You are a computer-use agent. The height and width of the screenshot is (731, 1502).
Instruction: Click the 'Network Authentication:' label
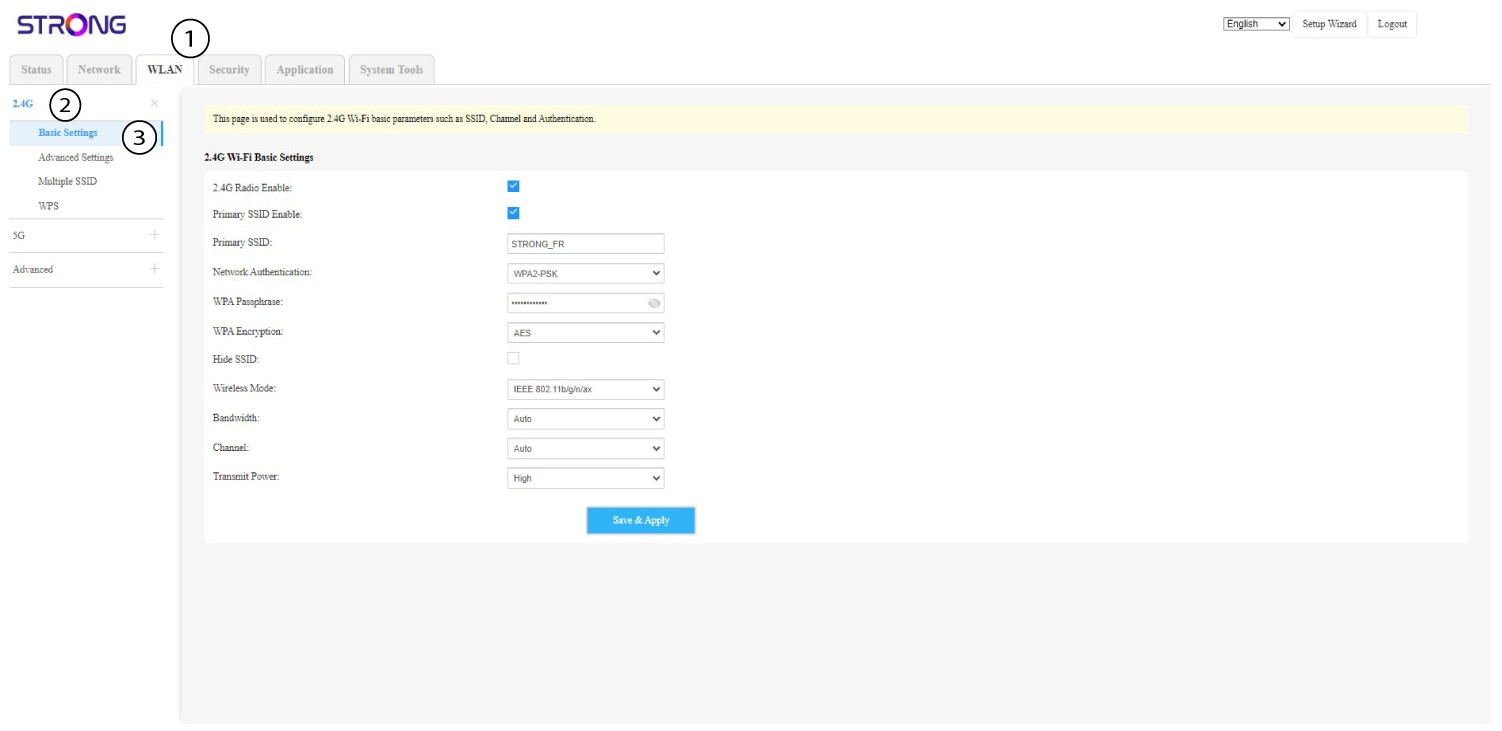262,272
